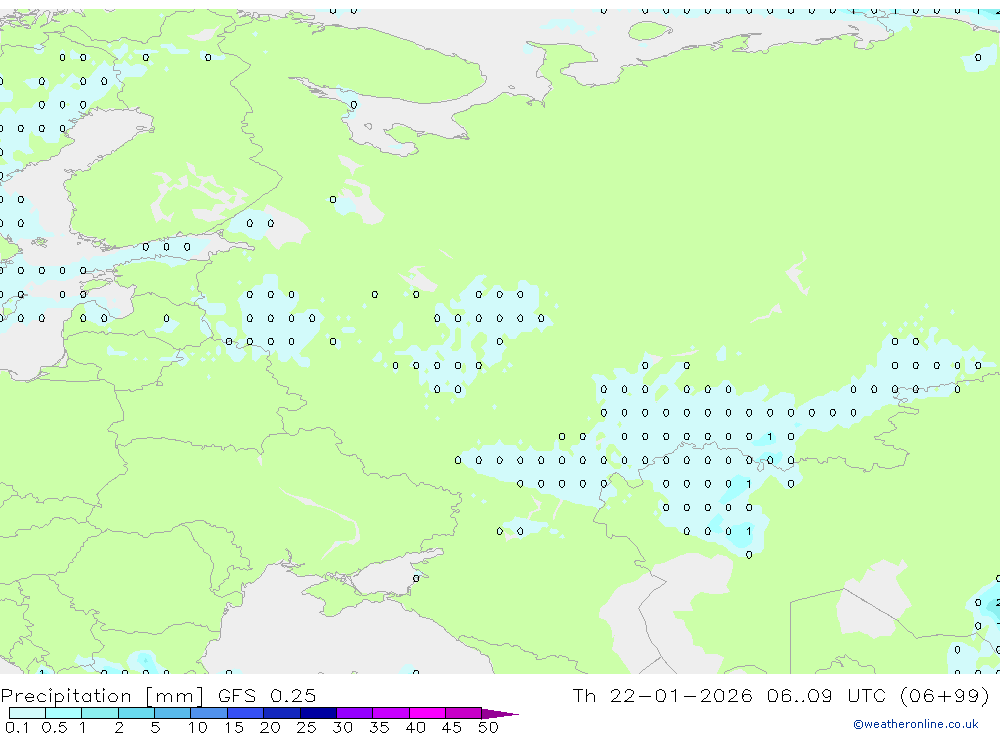The image size is (1000, 733).
Task: Click the '0.5' legend scale label
Action: pyautogui.click(x=55, y=727)
